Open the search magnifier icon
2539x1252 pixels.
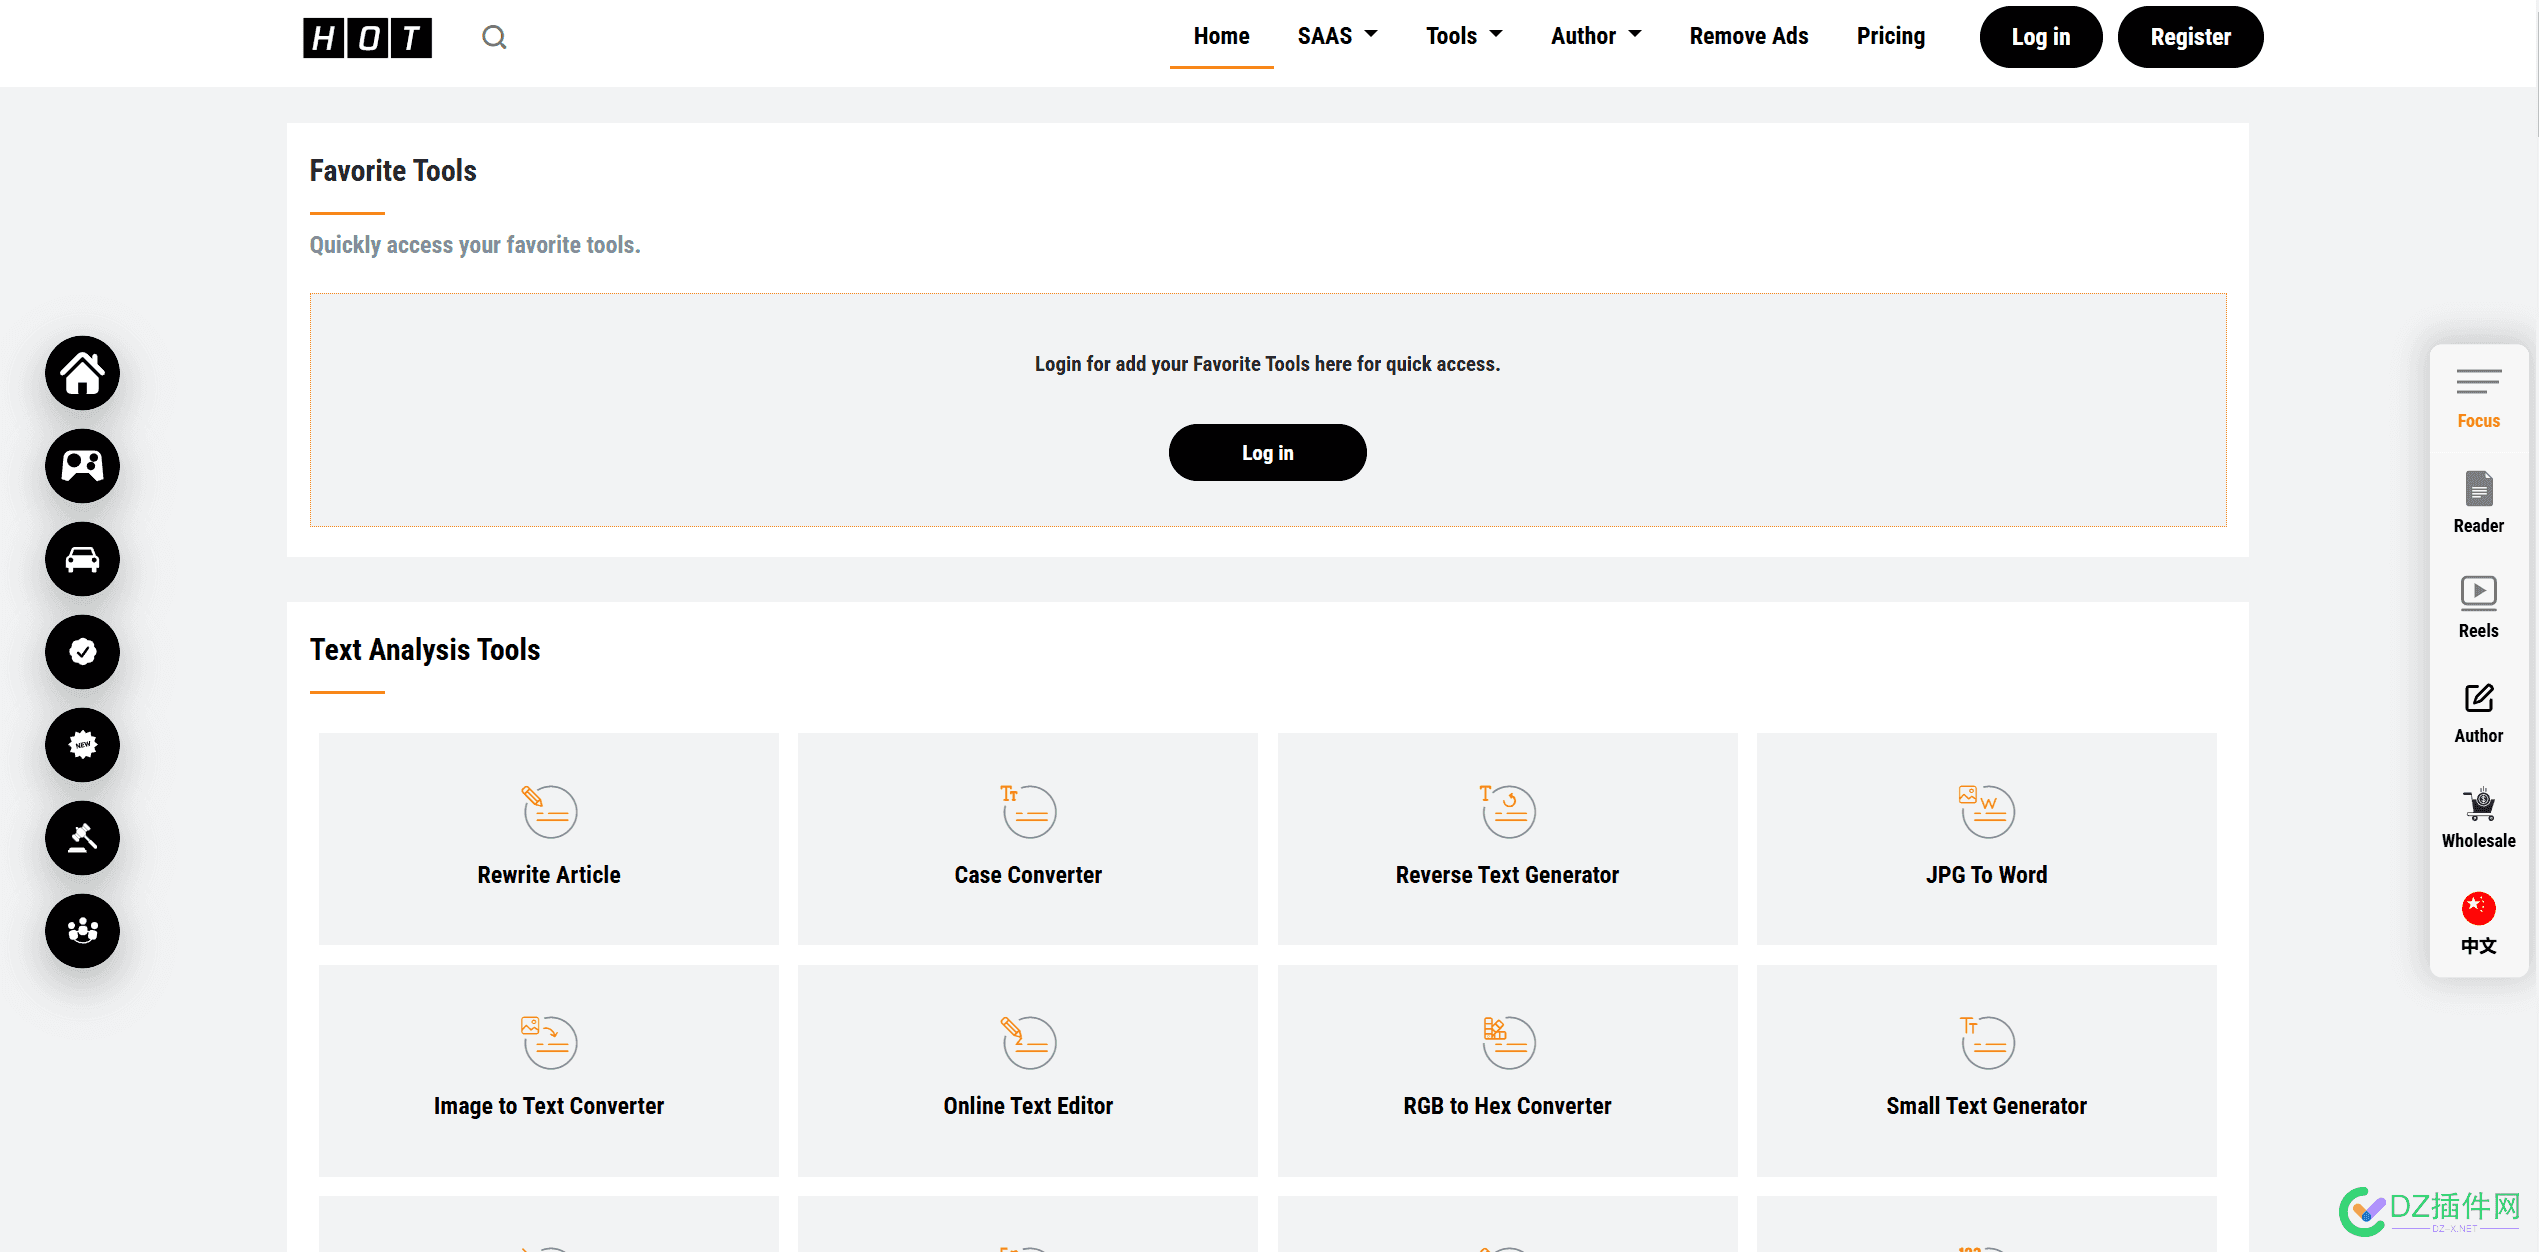point(494,37)
